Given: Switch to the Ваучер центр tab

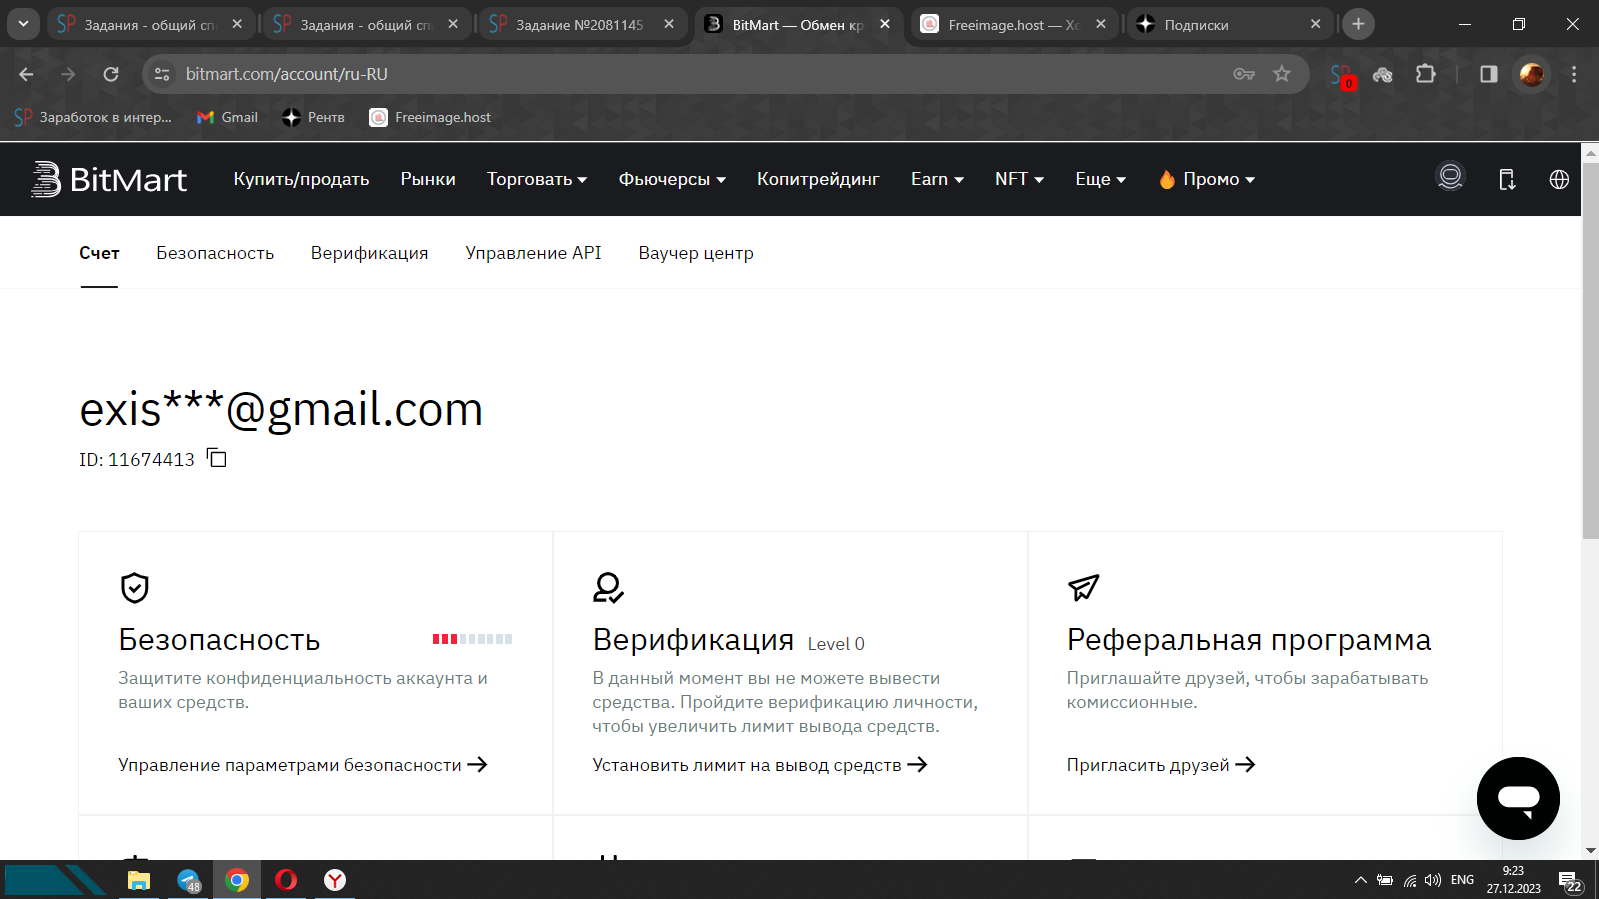Looking at the screenshot, I should tap(696, 253).
